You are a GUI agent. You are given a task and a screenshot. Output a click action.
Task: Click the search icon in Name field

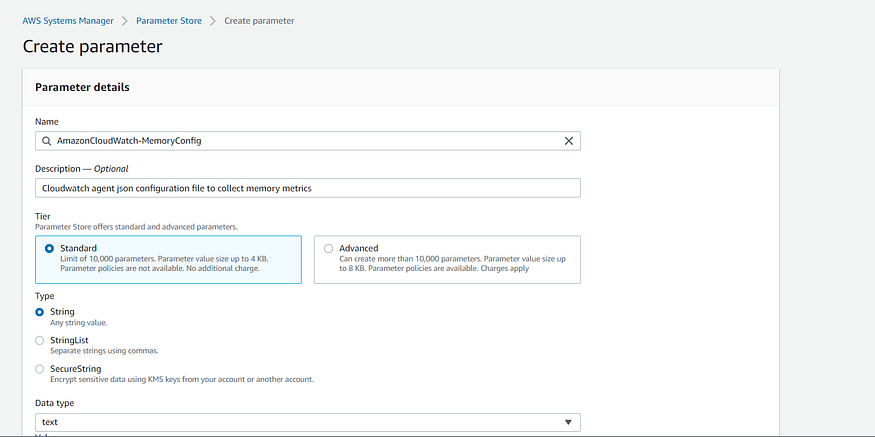click(x=46, y=141)
